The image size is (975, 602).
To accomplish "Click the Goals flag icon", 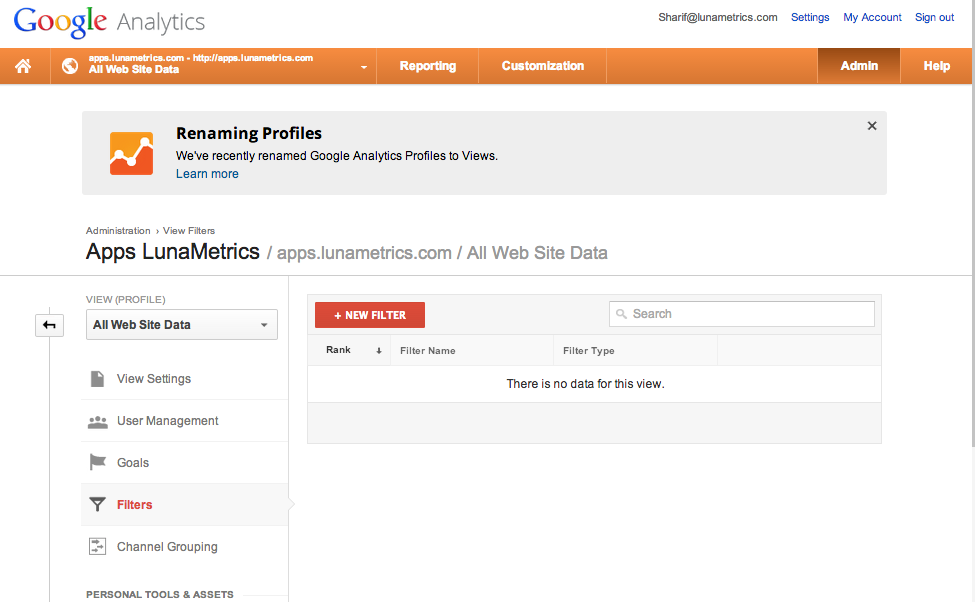I will [98, 462].
